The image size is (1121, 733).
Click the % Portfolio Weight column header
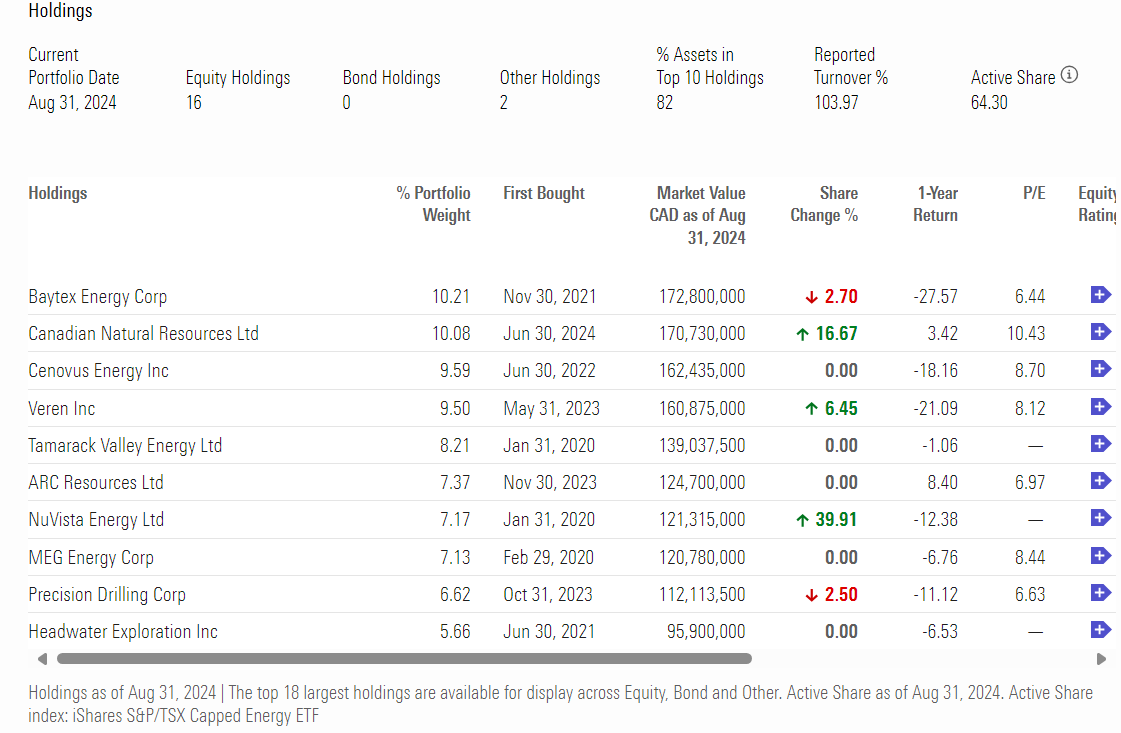click(433, 205)
